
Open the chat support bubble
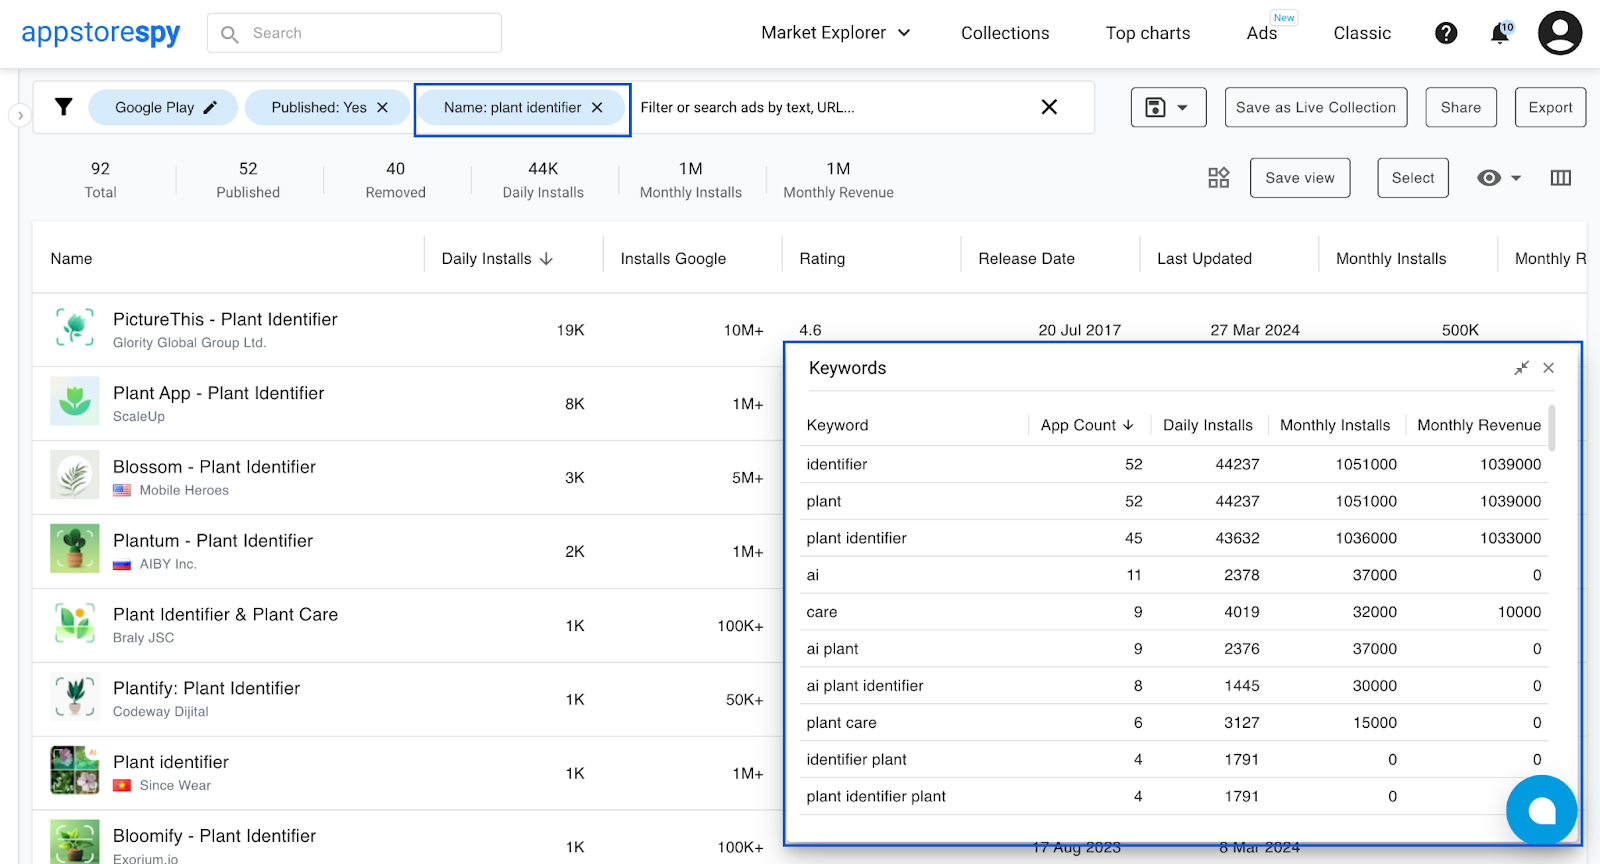(1541, 811)
